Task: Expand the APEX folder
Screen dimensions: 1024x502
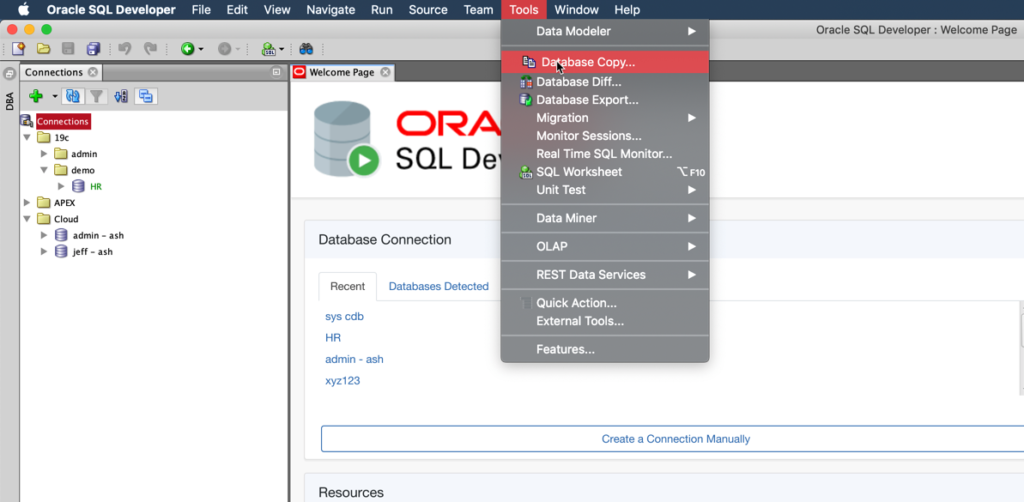Action: click(27, 202)
